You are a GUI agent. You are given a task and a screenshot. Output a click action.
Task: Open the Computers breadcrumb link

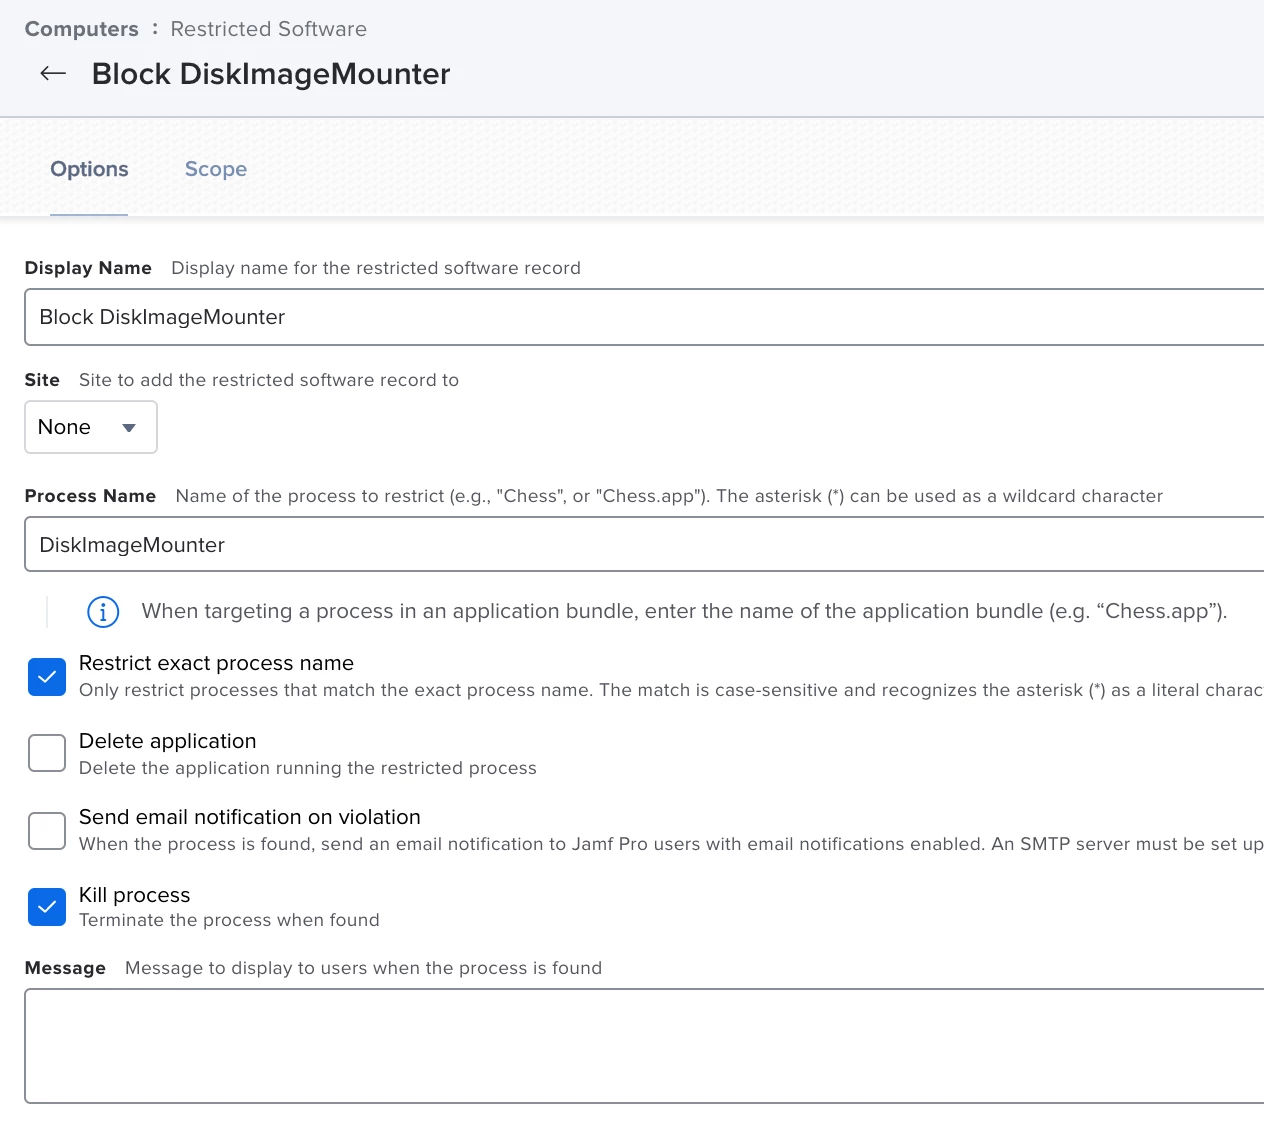pyautogui.click(x=82, y=29)
